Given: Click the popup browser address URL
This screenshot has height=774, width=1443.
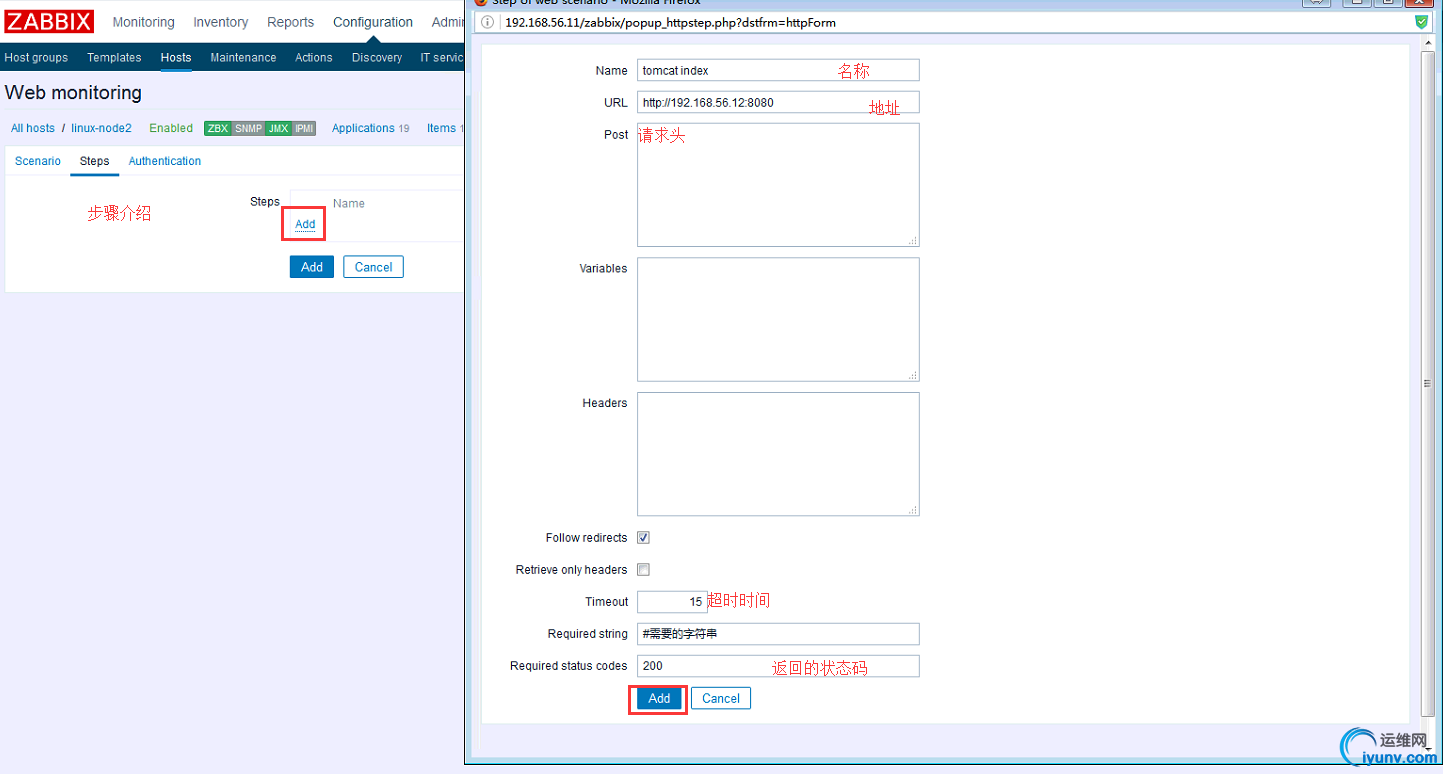Looking at the screenshot, I should tap(670, 22).
